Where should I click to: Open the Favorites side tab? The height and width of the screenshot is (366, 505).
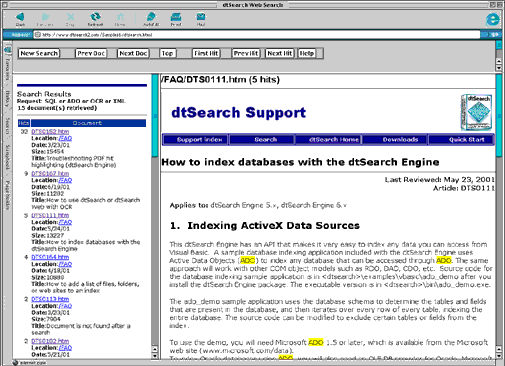click(7, 69)
